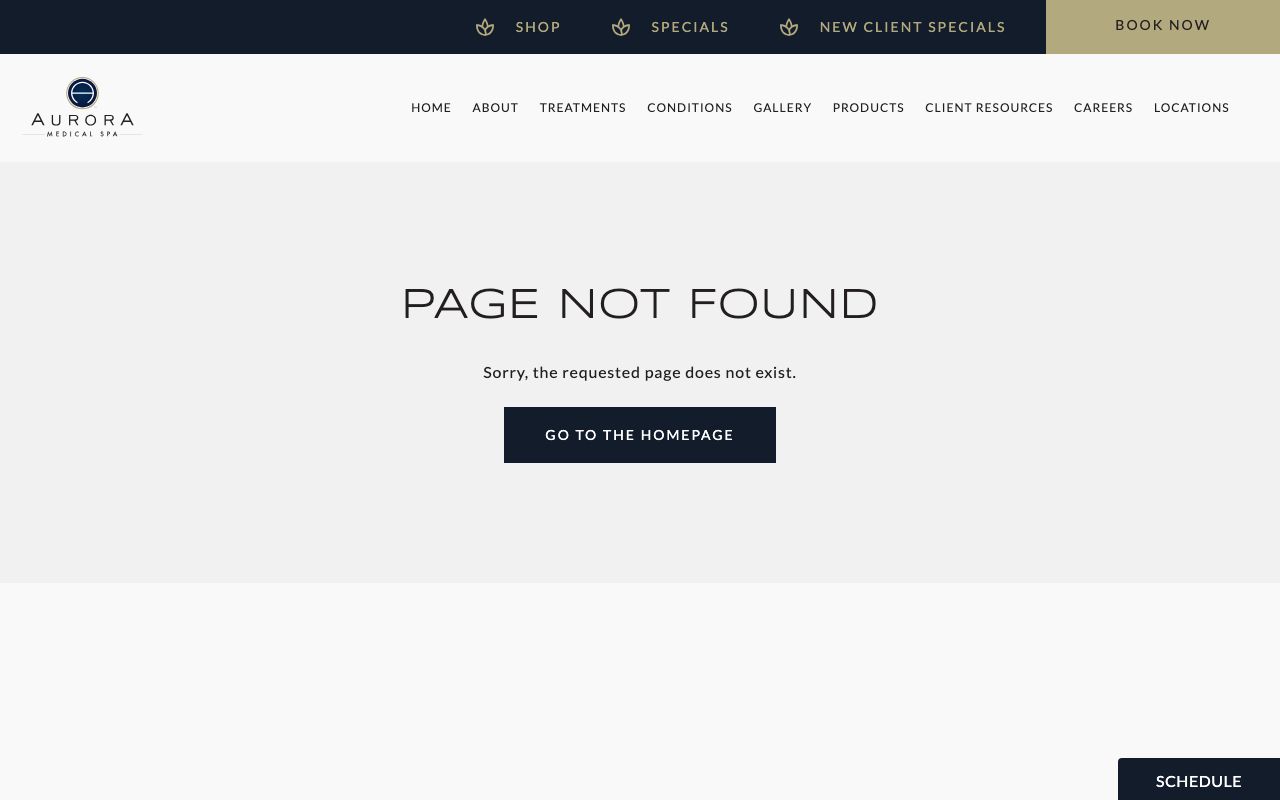This screenshot has width=1280, height=800.
Task: Select the Products menu item
Action: (x=868, y=108)
